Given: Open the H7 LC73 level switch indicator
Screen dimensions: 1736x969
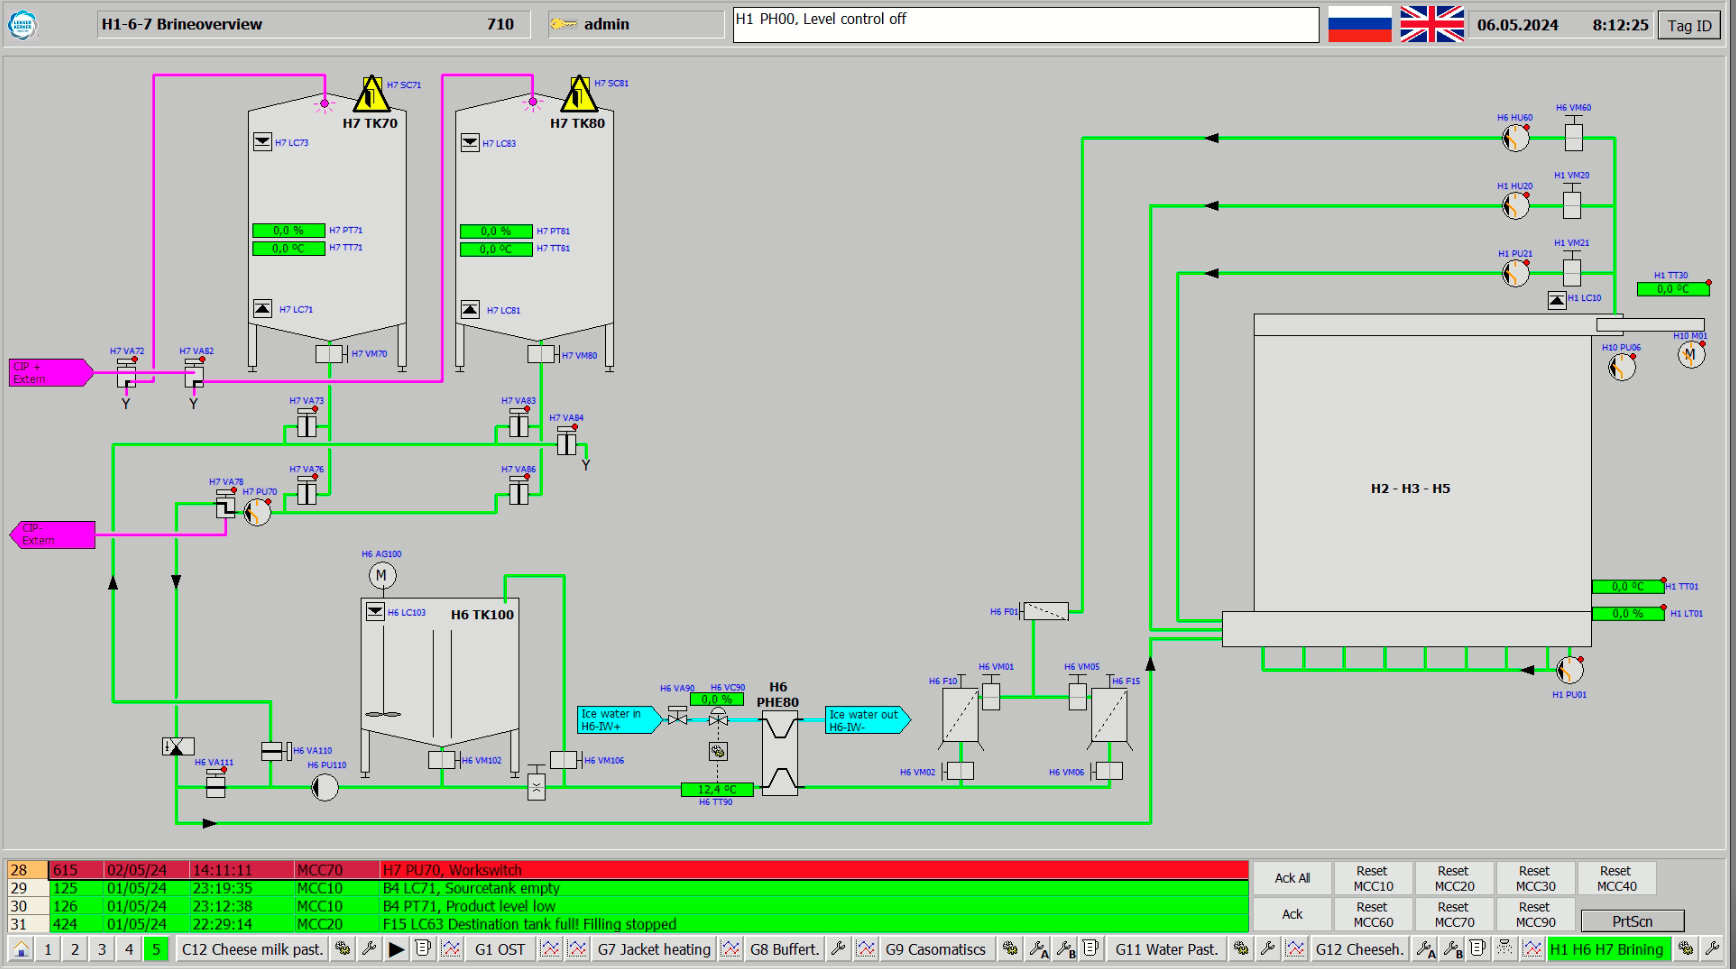Looking at the screenshot, I should click(262, 142).
